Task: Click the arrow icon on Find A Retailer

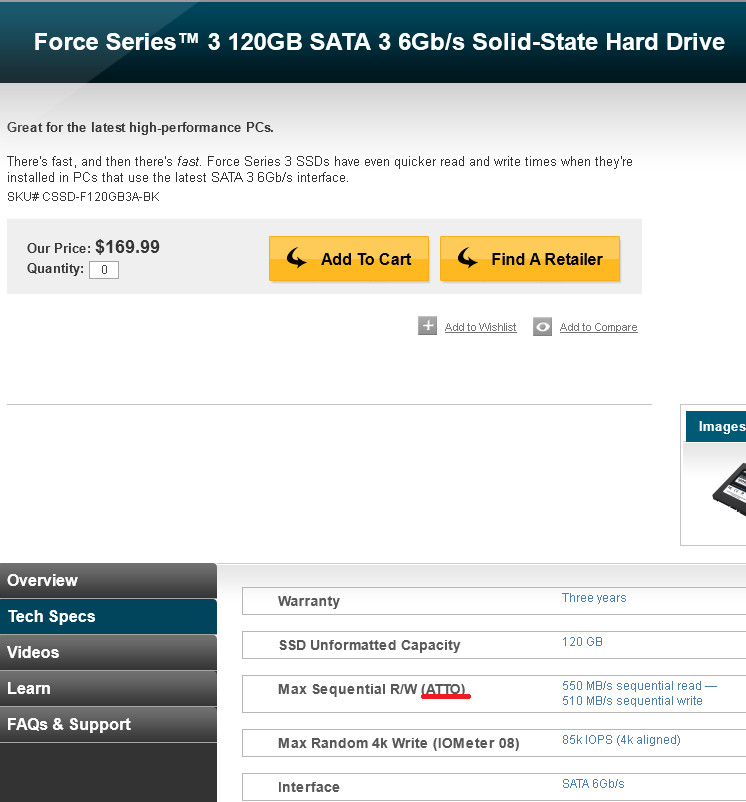Action: point(467,257)
